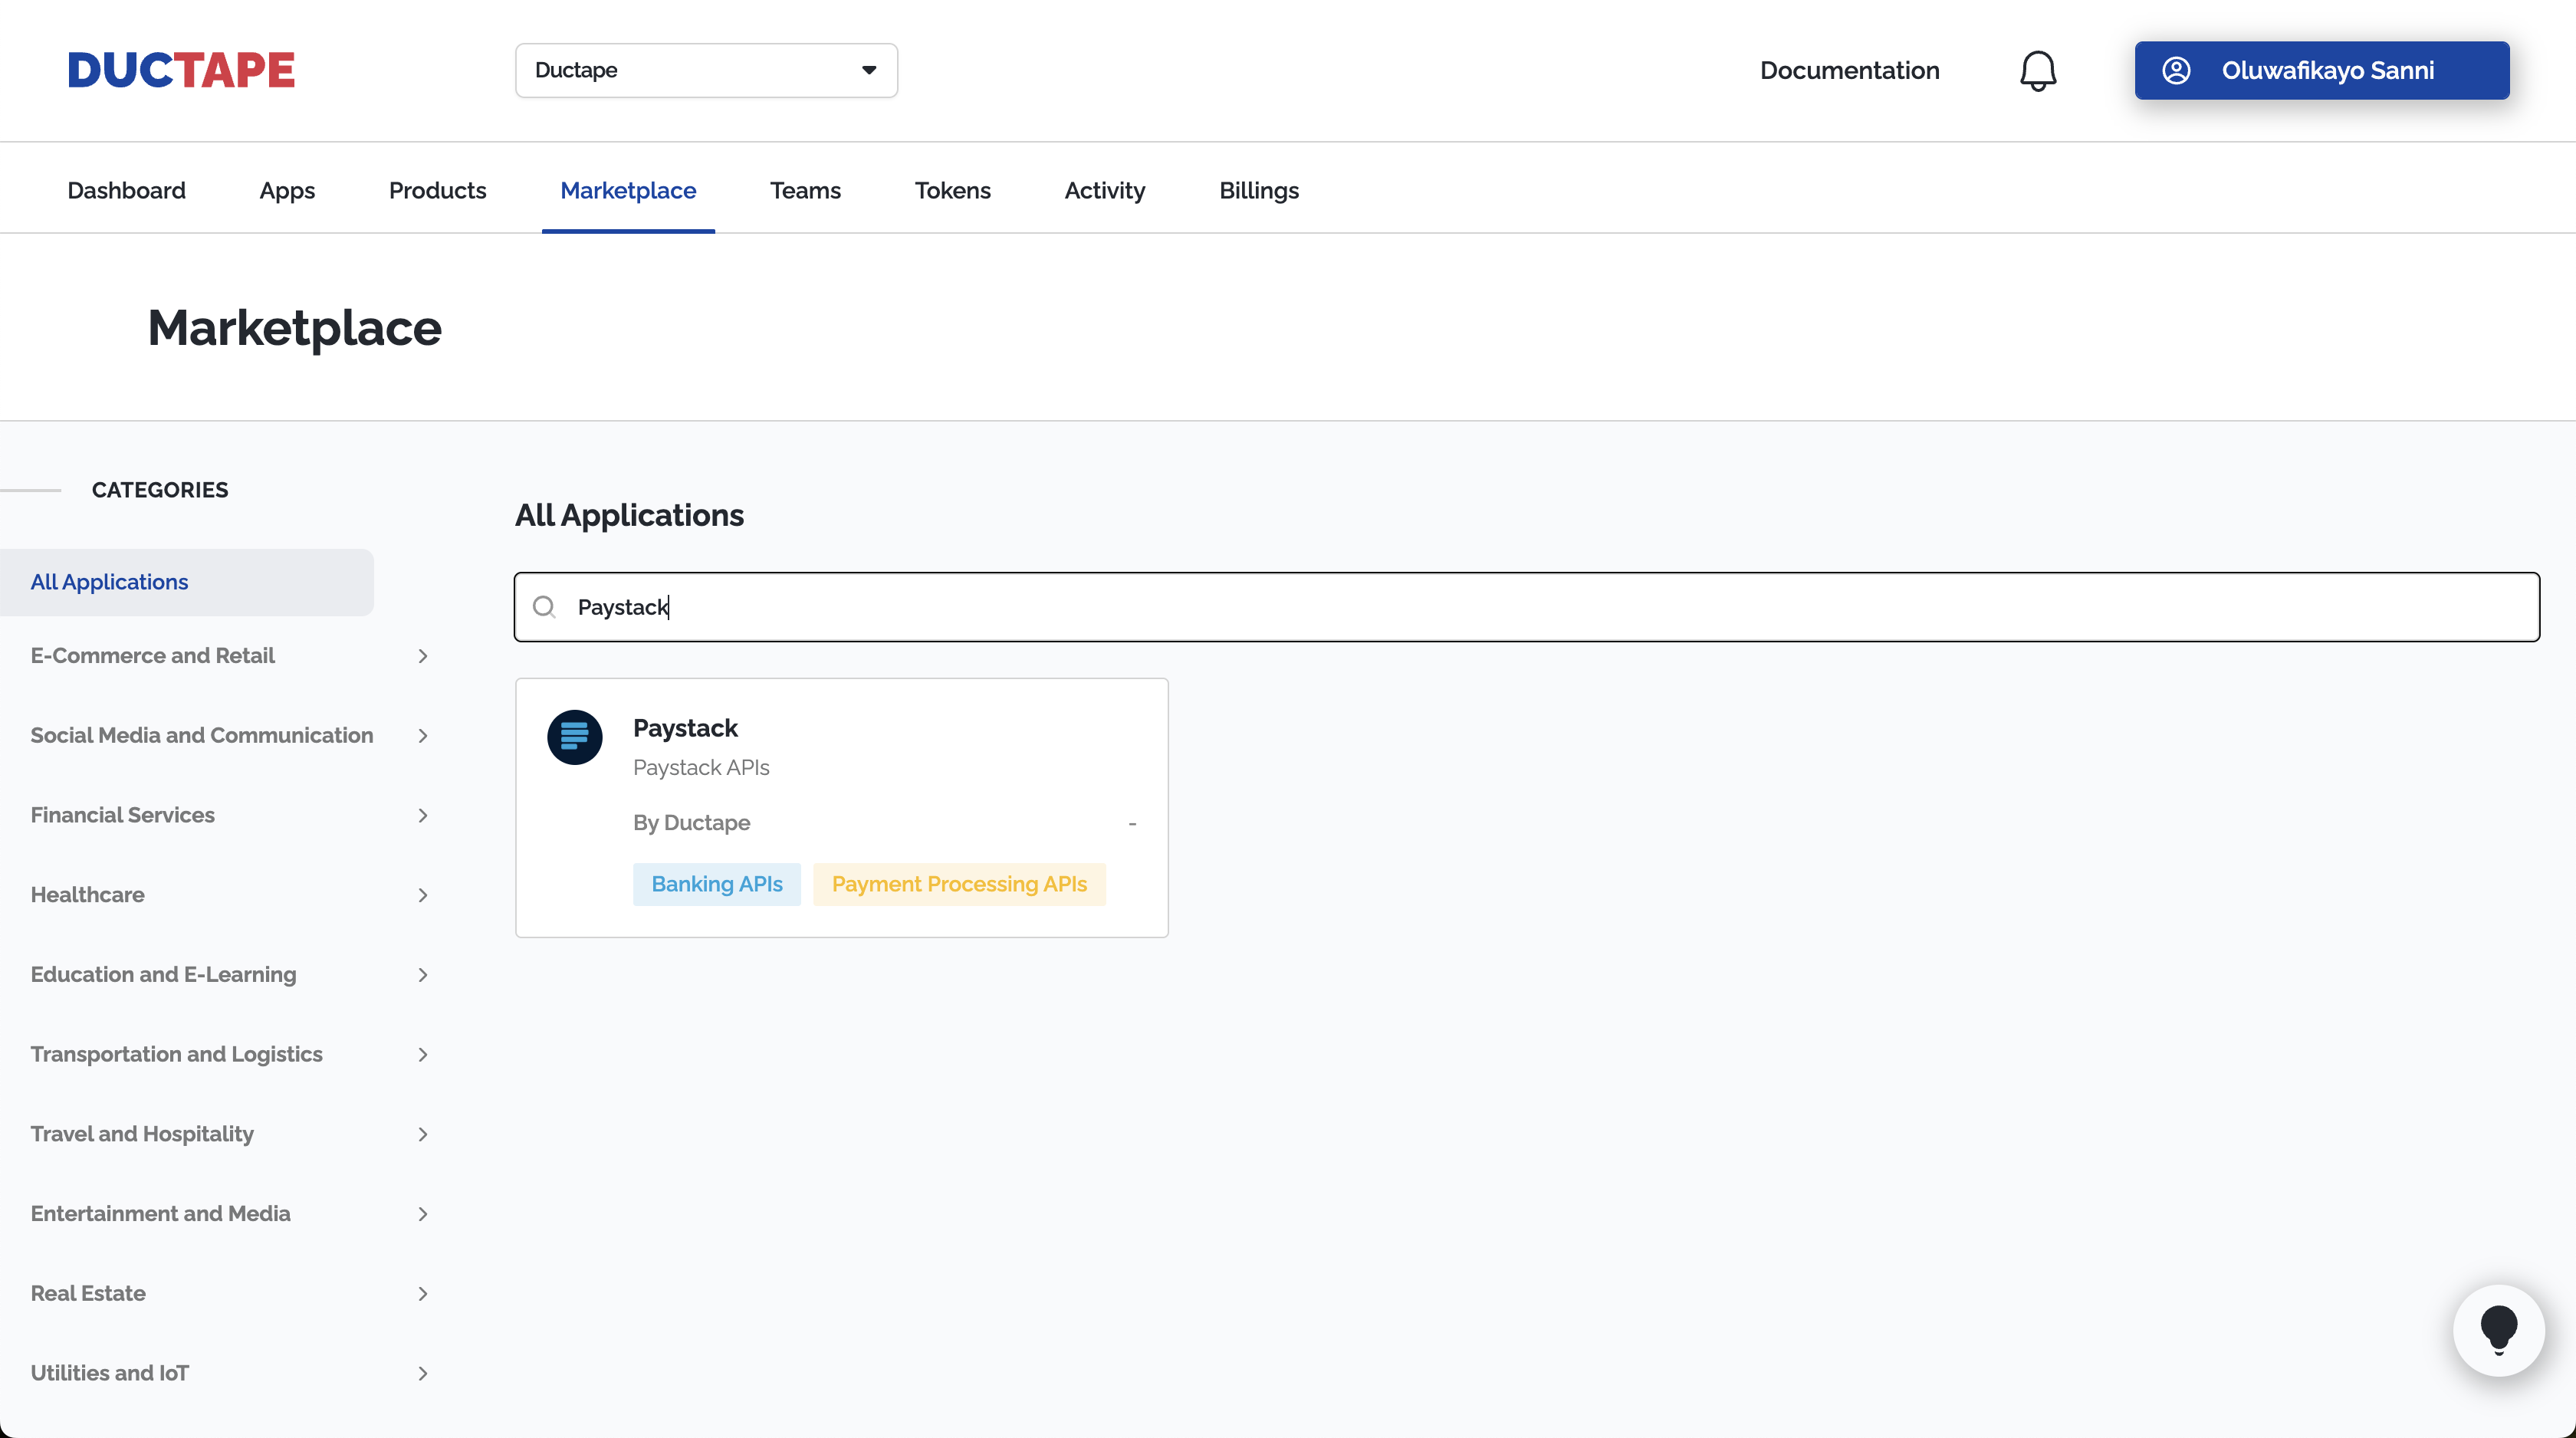The height and width of the screenshot is (1438, 2576).
Task: Click the search magnifier icon
Action: 544,607
